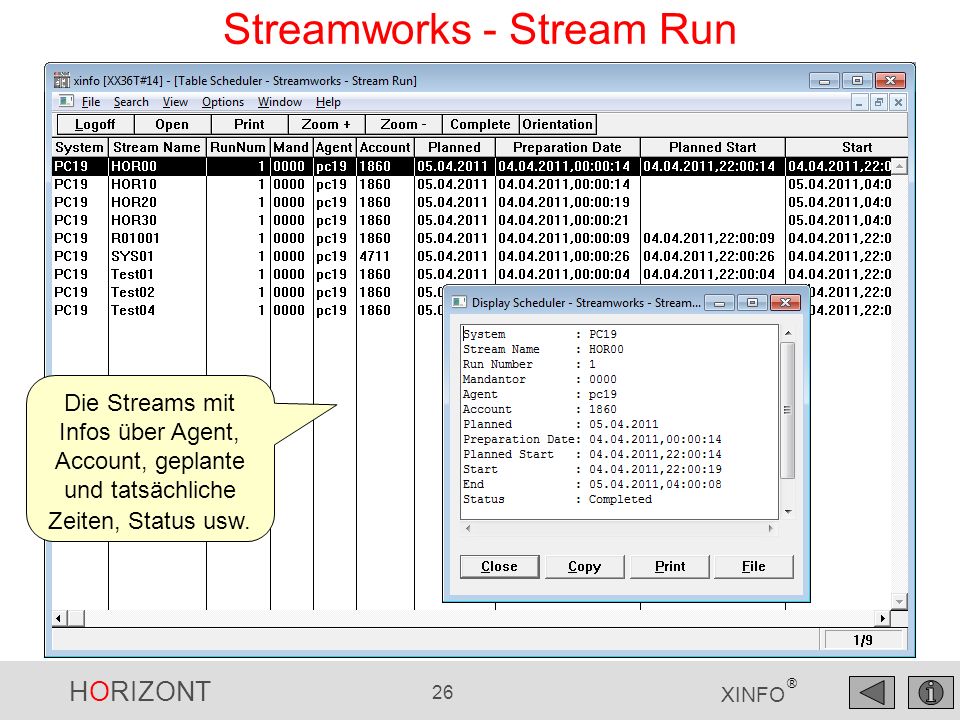Screen dimensions: 960x720
Task: Close the inner MDI child window
Action: click(x=898, y=102)
